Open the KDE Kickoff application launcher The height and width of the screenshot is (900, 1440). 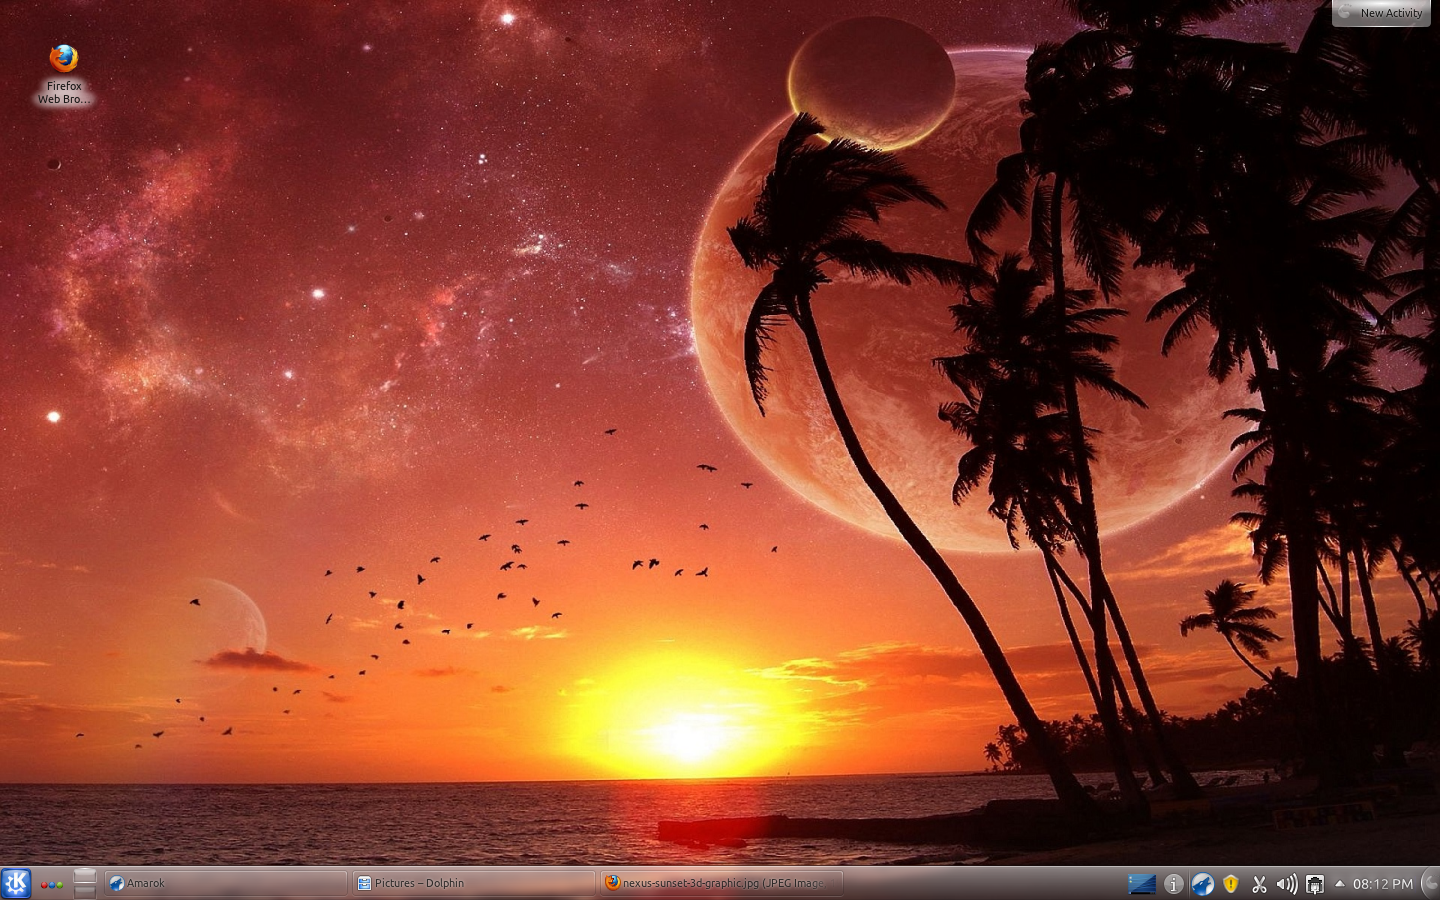click(x=16, y=883)
